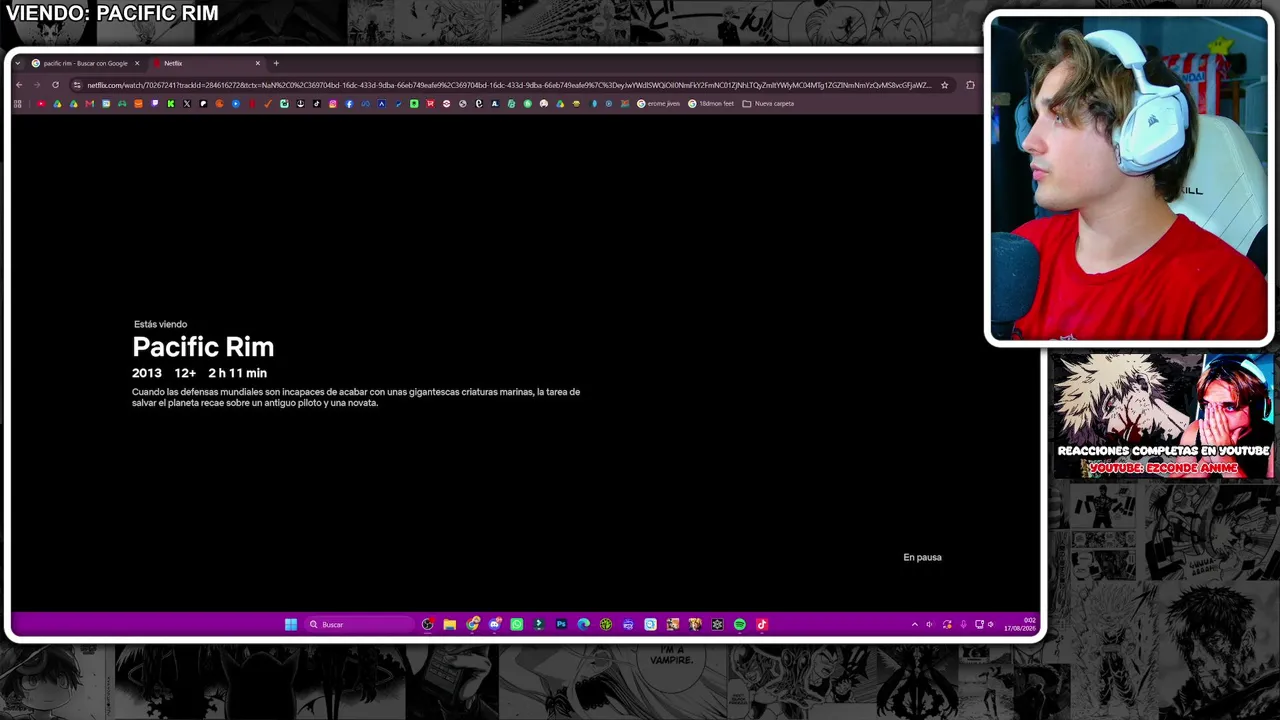Open the Facebook bookmark

point(349,104)
